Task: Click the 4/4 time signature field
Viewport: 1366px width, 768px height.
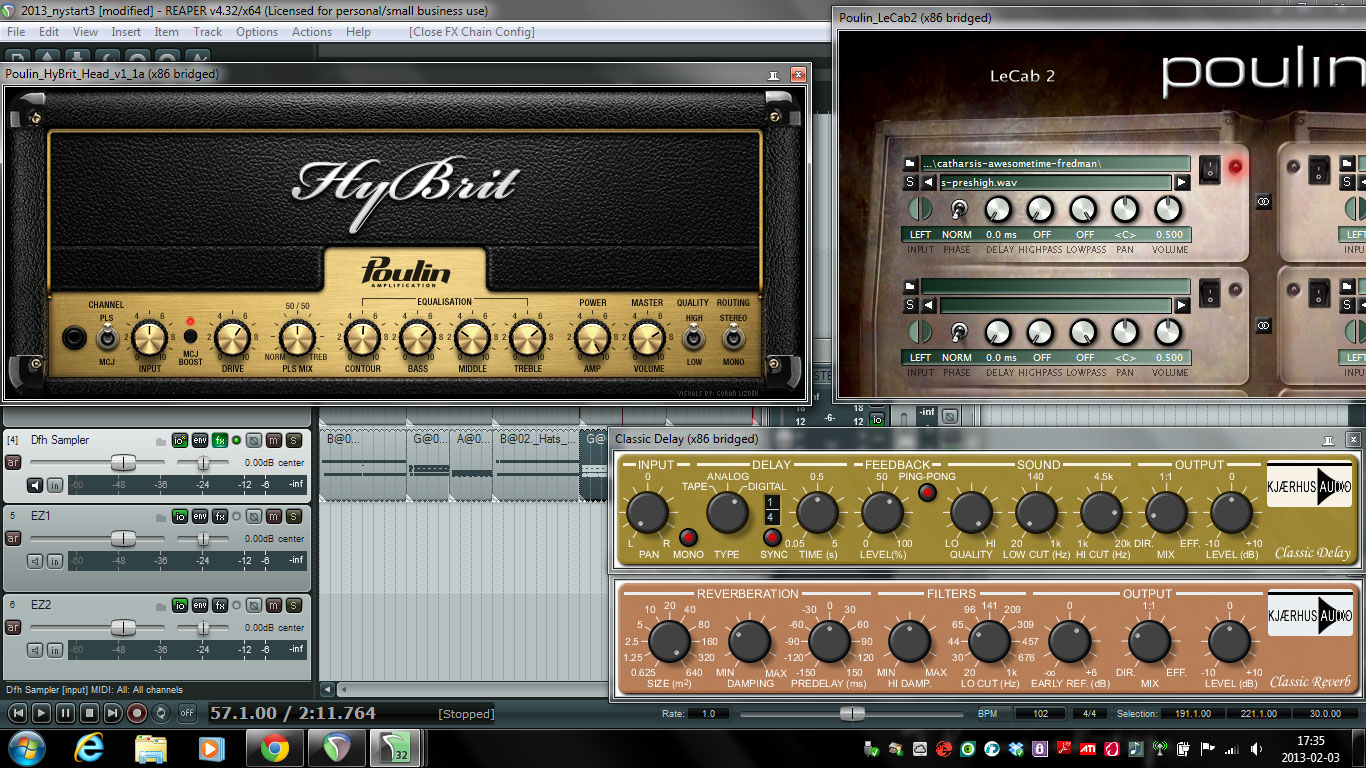Action: click(x=1089, y=714)
